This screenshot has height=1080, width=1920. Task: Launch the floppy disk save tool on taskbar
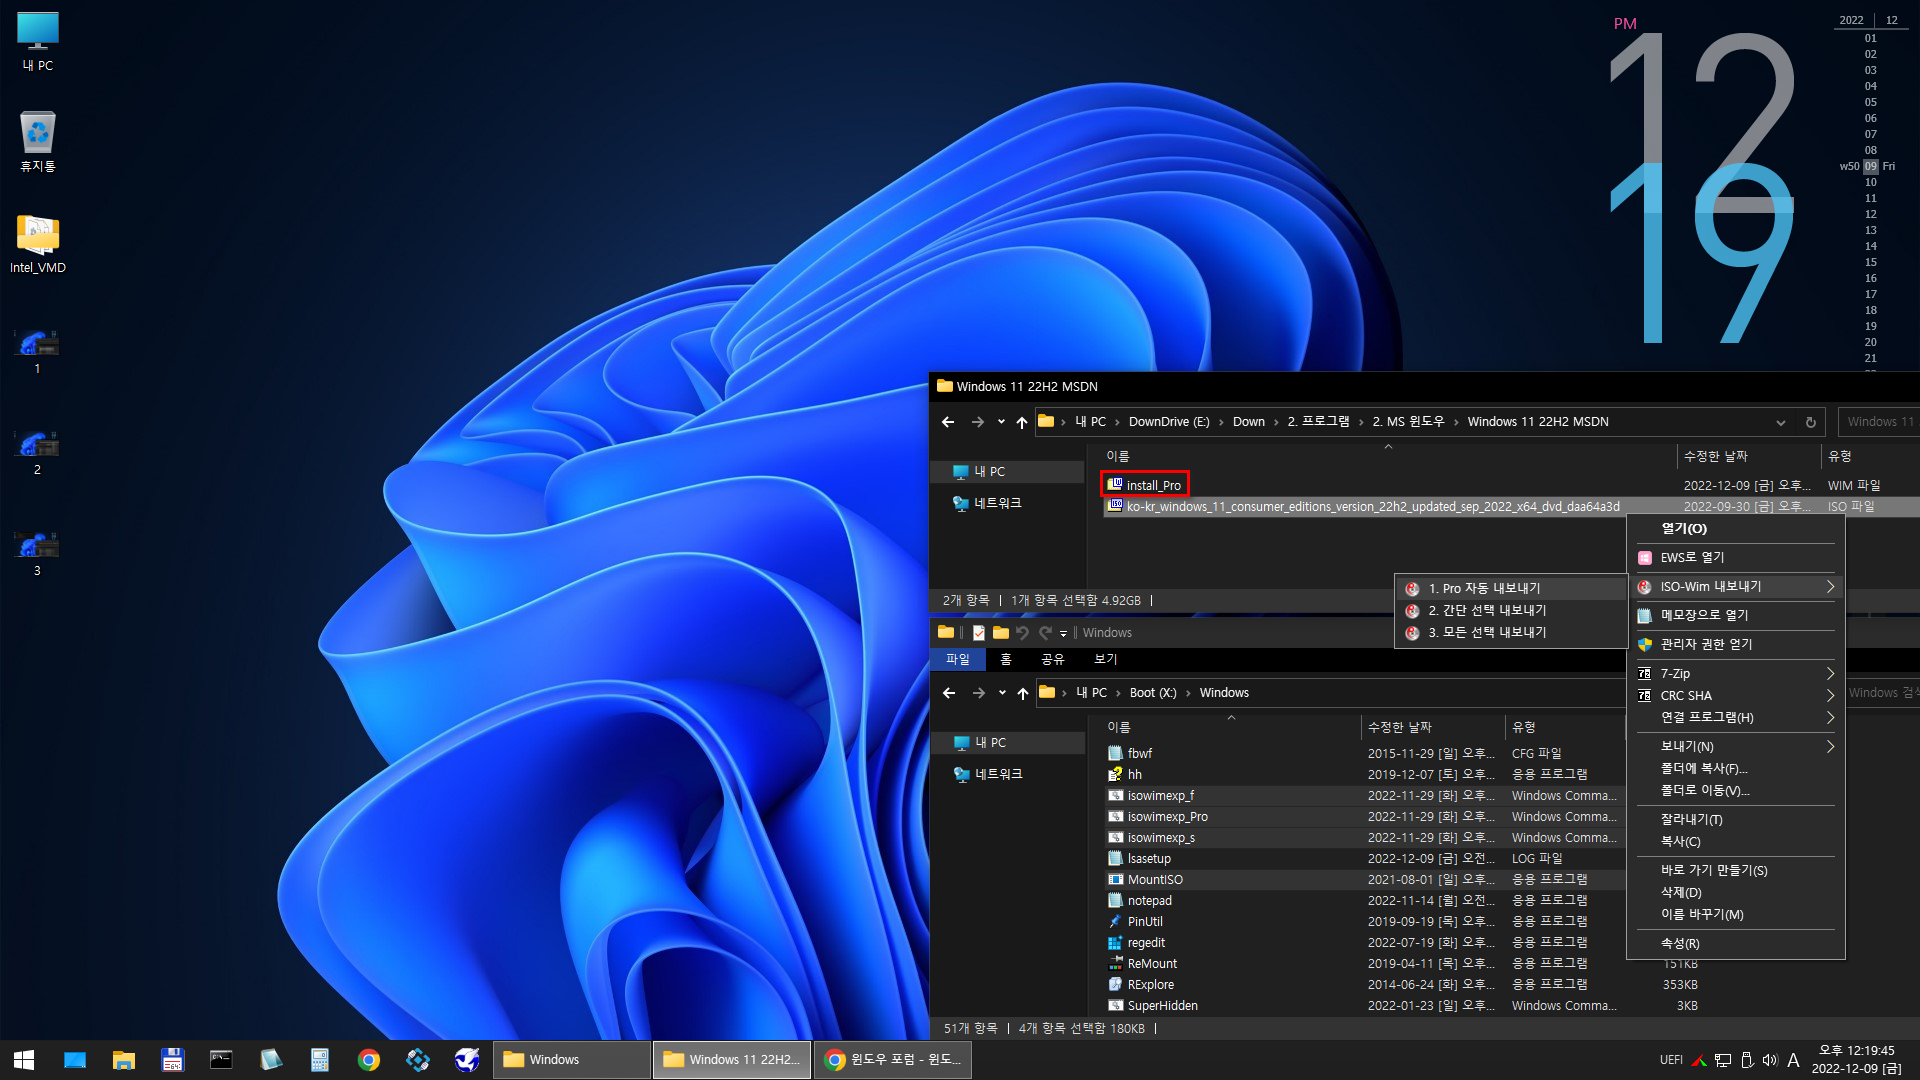point(172,1059)
